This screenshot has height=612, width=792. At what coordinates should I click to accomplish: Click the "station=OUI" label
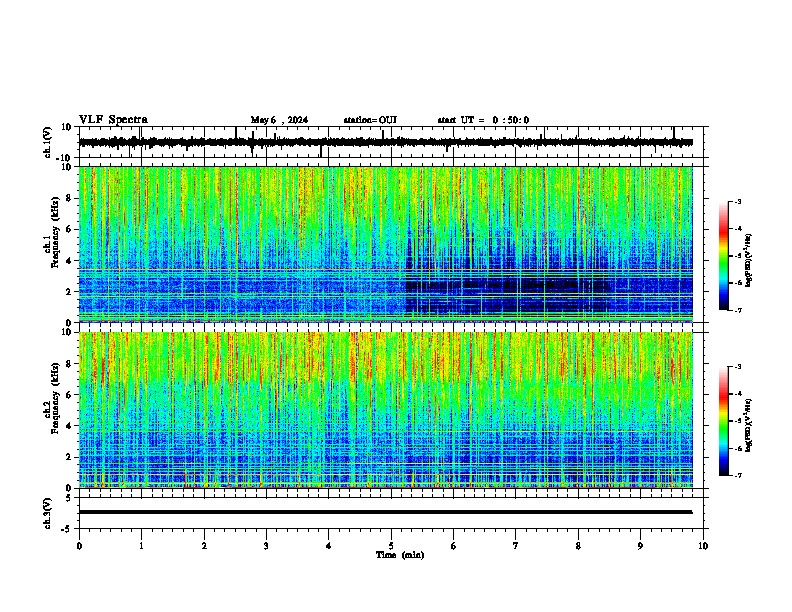click(370, 120)
